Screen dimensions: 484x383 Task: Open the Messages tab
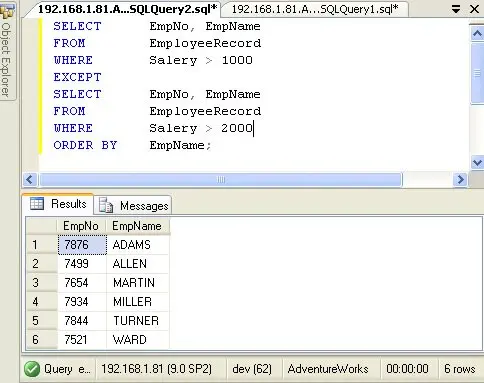click(134, 206)
